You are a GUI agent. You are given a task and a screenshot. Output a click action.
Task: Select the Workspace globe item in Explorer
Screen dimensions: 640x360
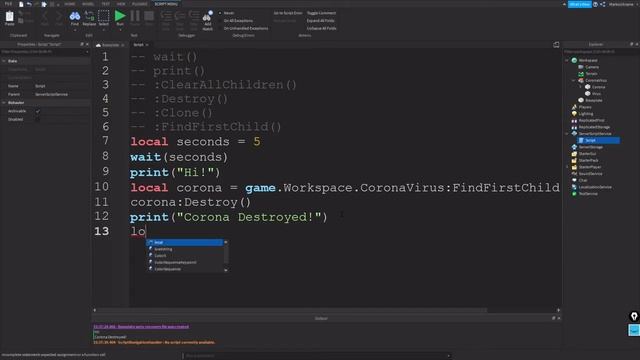point(584,60)
